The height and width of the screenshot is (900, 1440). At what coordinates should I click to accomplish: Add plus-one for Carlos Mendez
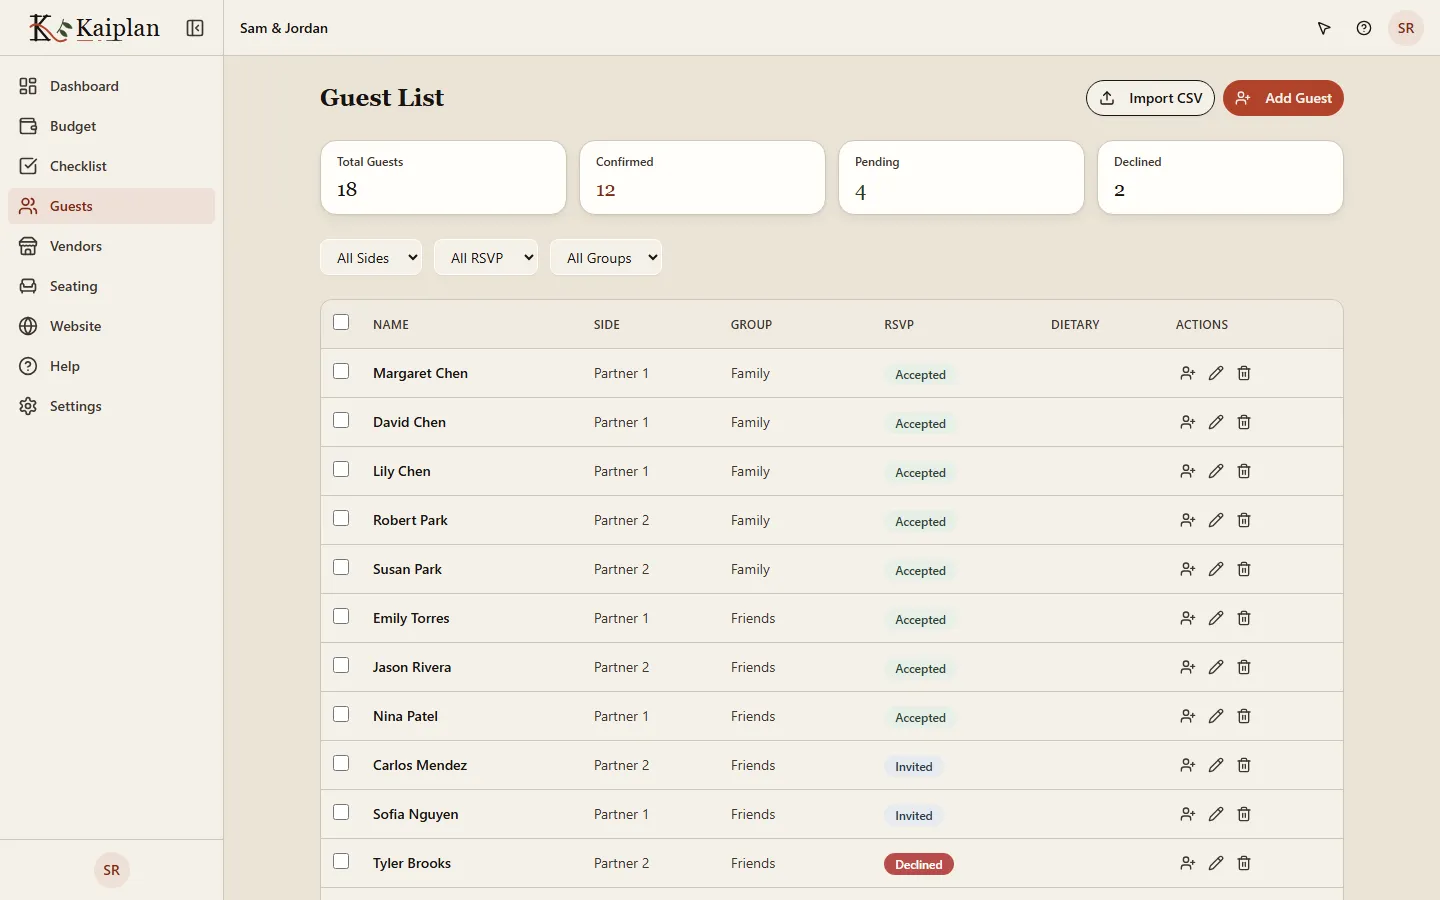pyautogui.click(x=1188, y=765)
